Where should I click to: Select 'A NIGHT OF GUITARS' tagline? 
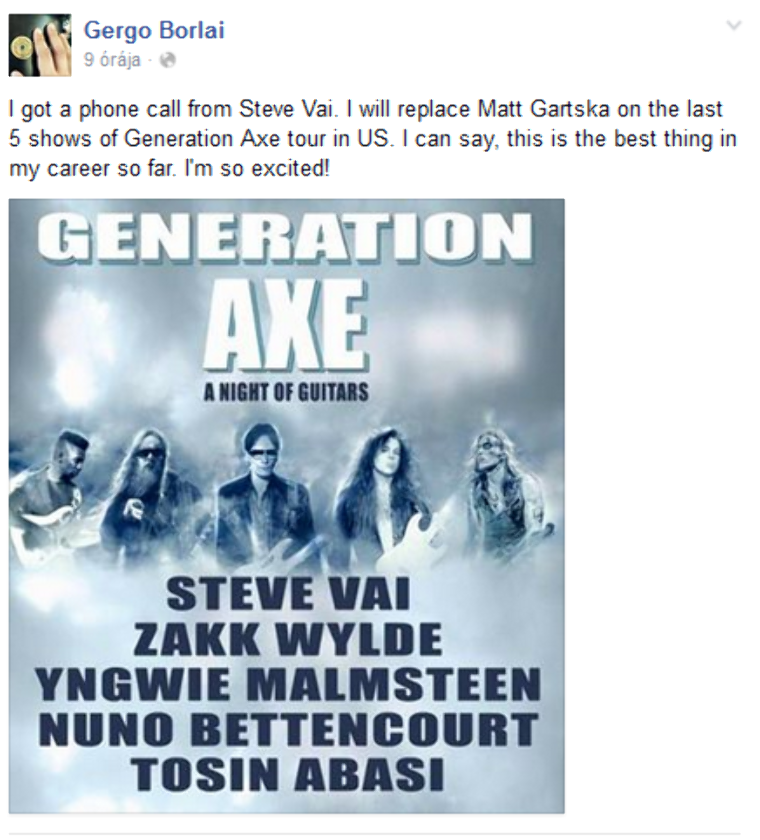(286, 393)
